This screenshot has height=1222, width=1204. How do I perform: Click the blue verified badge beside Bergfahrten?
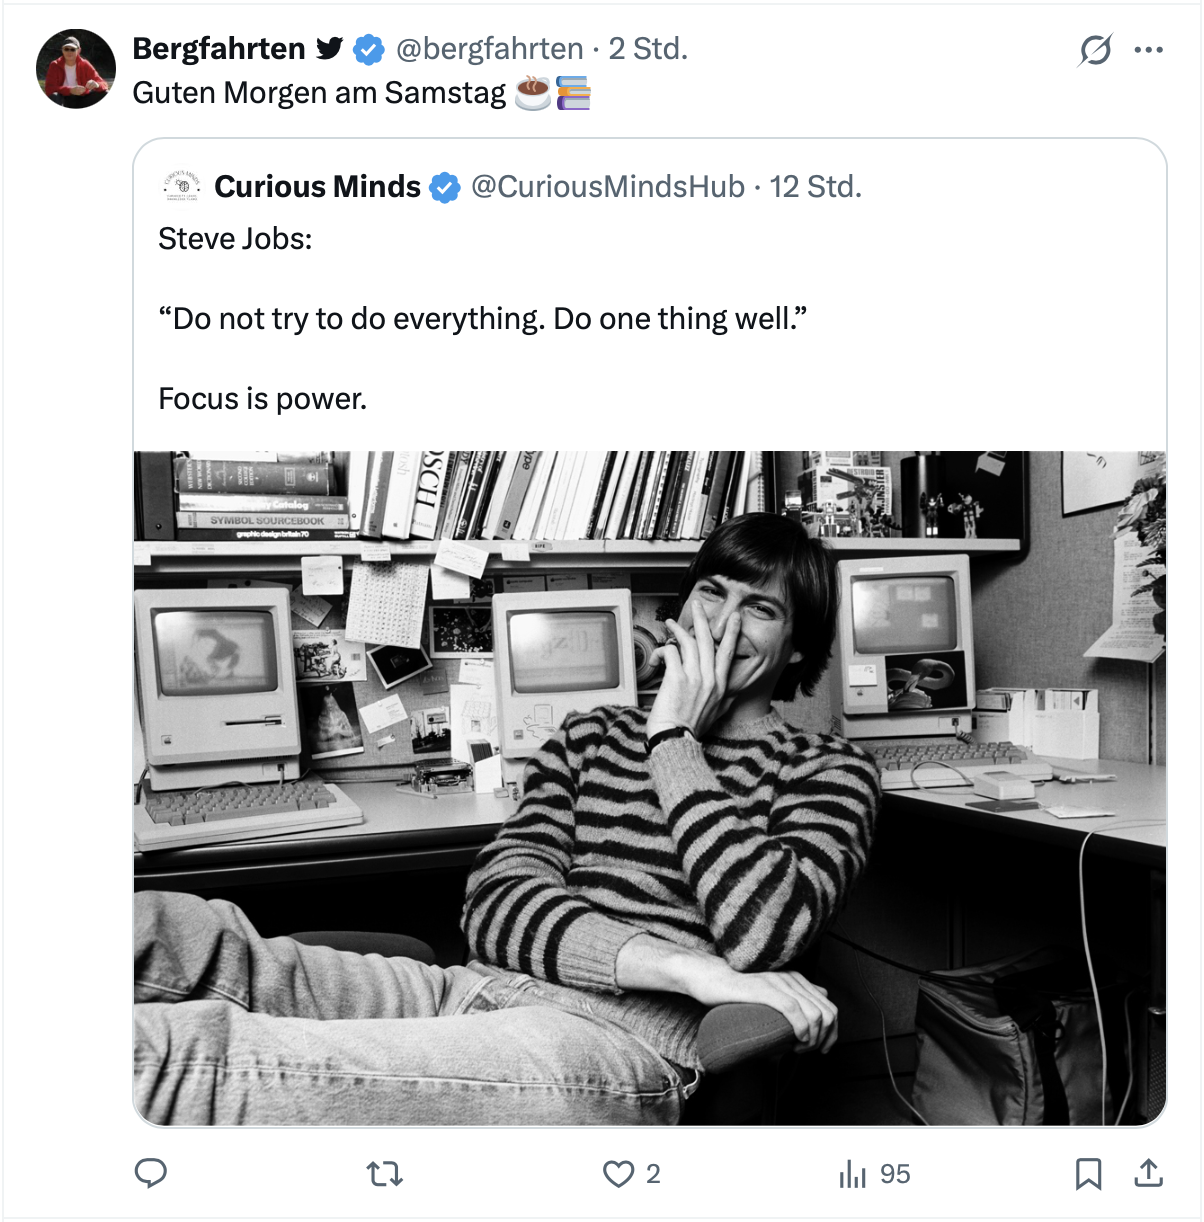[369, 49]
